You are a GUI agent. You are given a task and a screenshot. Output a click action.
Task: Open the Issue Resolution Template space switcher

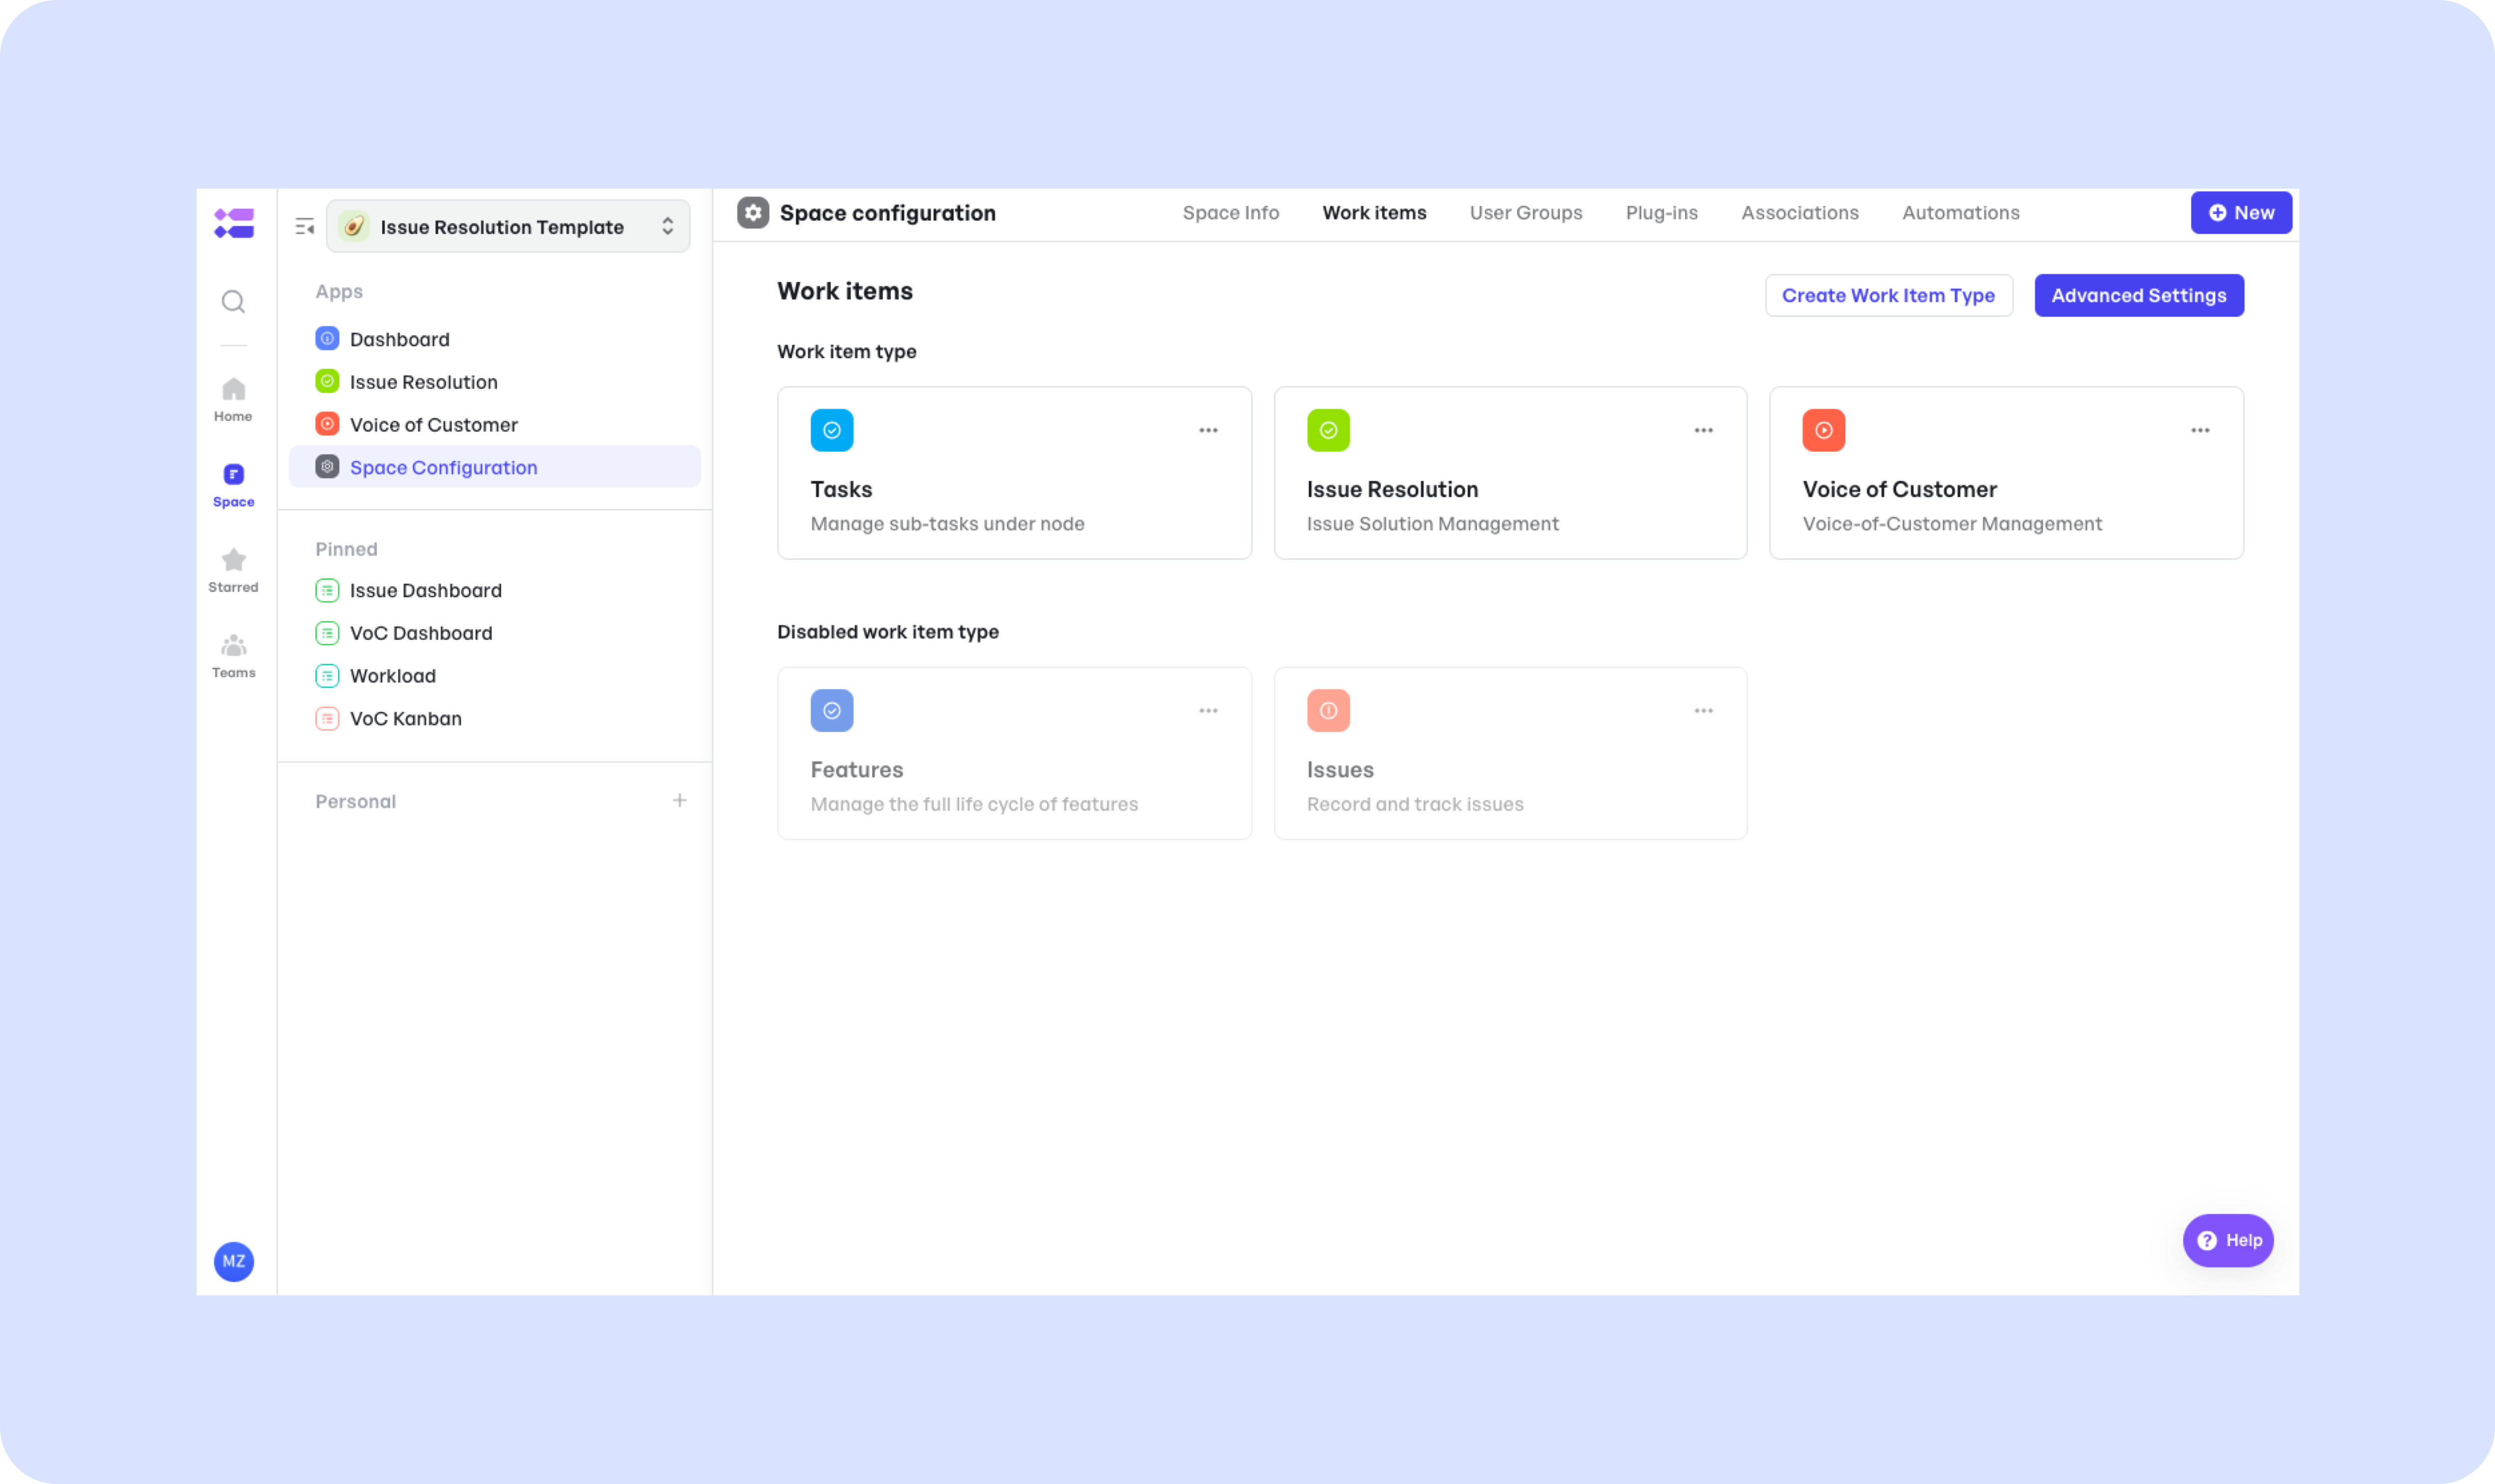pos(508,227)
